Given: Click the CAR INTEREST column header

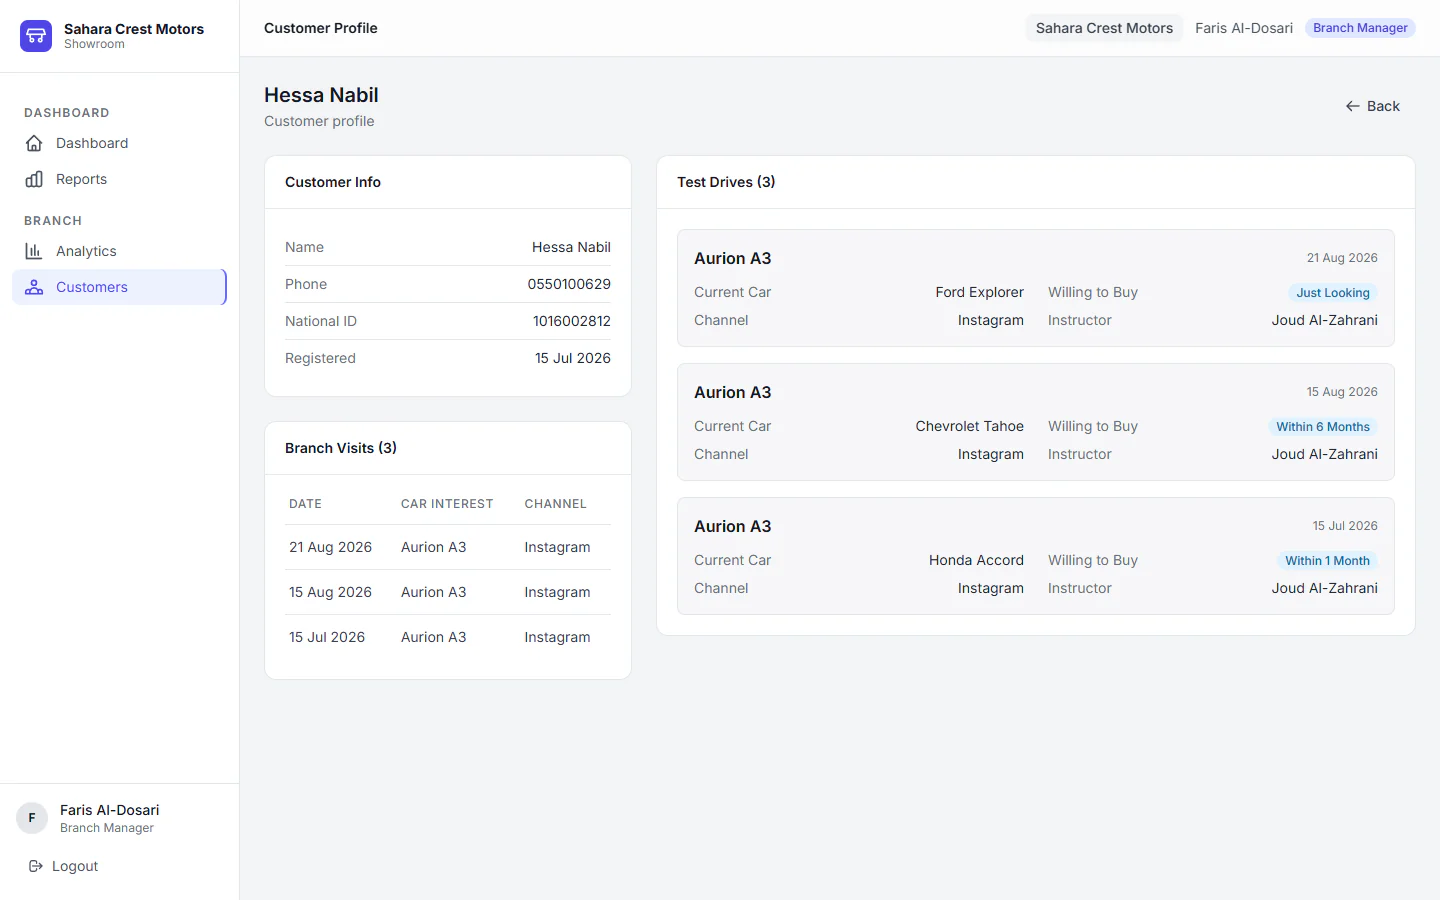Looking at the screenshot, I should click(x=447, y=504).
